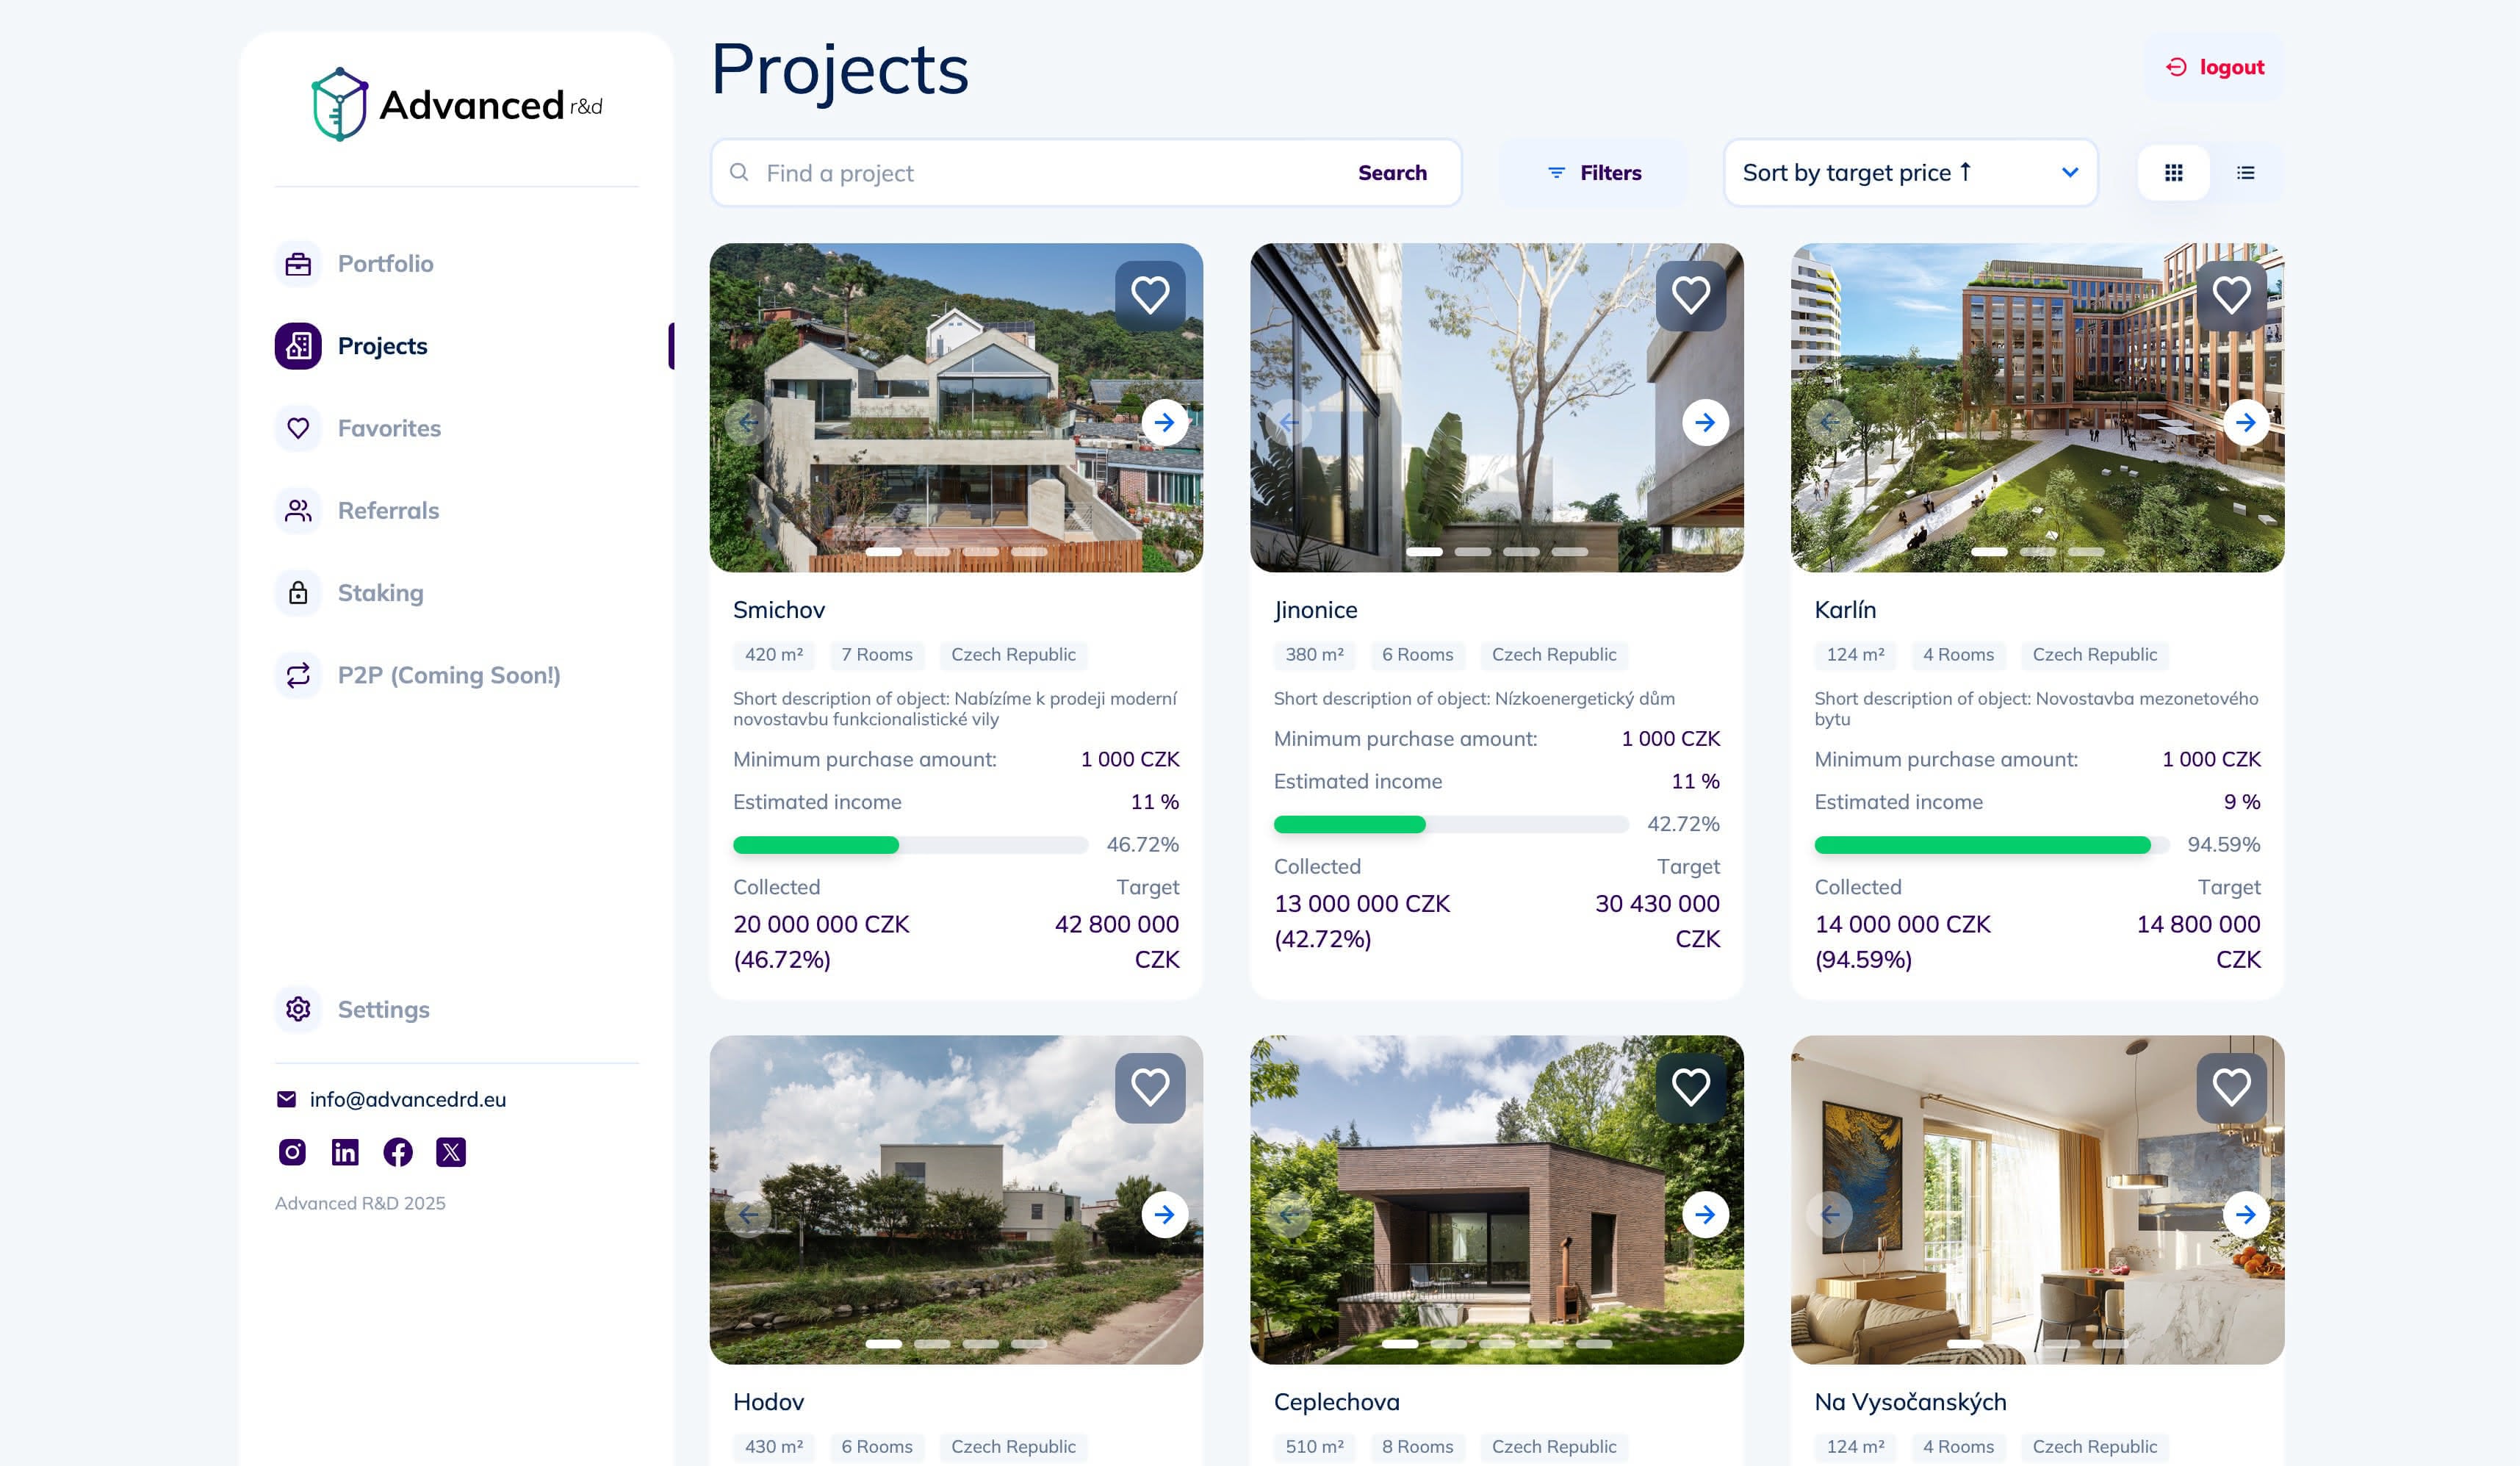2520x1466 pixels.
Task: Show previous photo of Jinonice
Action: point(1289,422)
